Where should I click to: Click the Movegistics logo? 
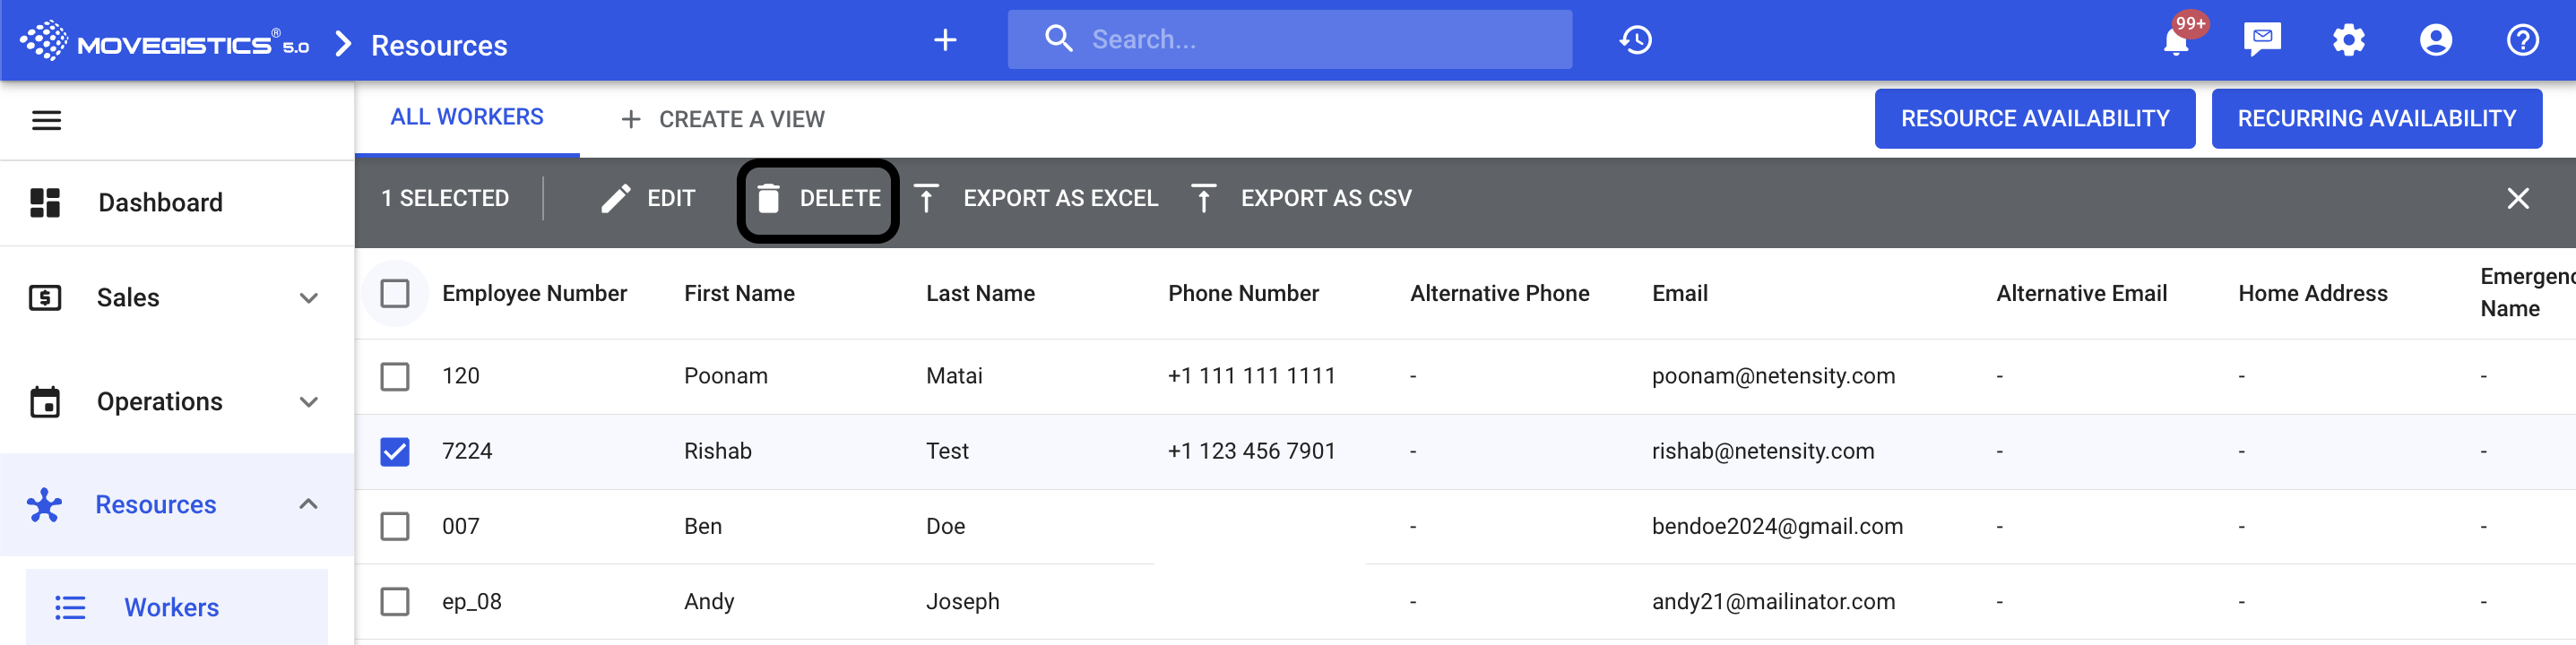click(165, 42)
